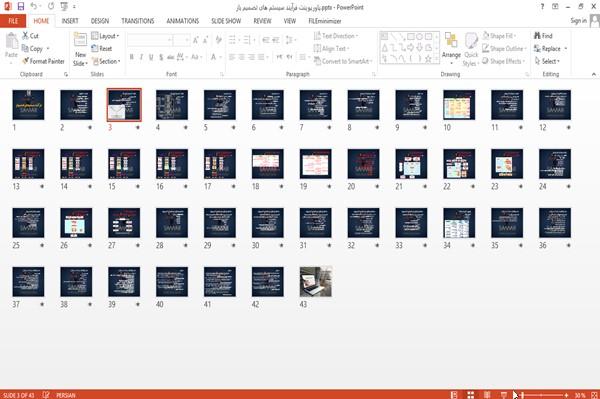600x399 pixels.
Task: Switch to the TRANSITIONS tab
Action: coord(138,21)
